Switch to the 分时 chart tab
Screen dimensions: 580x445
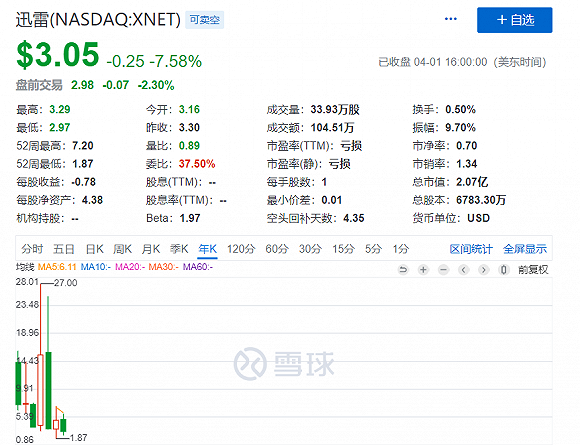point(32,249)
